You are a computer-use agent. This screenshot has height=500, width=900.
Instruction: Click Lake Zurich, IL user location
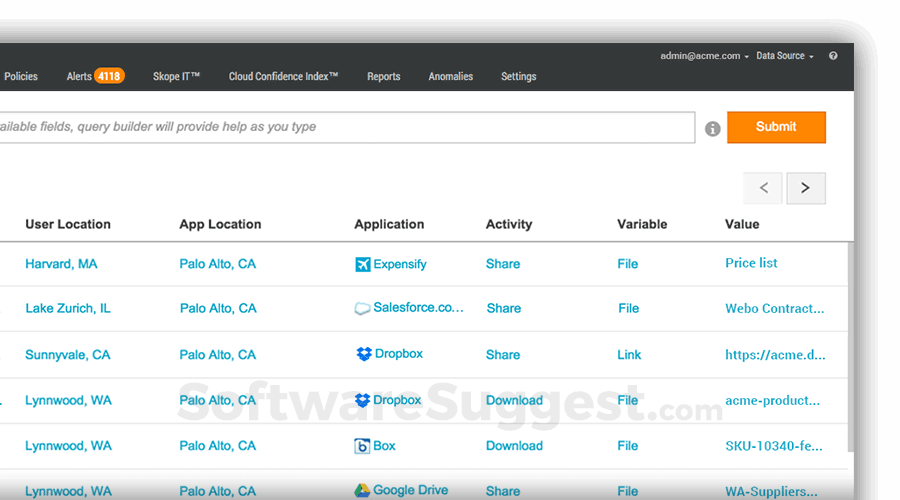pyautogui.click(x=68, y=308)
